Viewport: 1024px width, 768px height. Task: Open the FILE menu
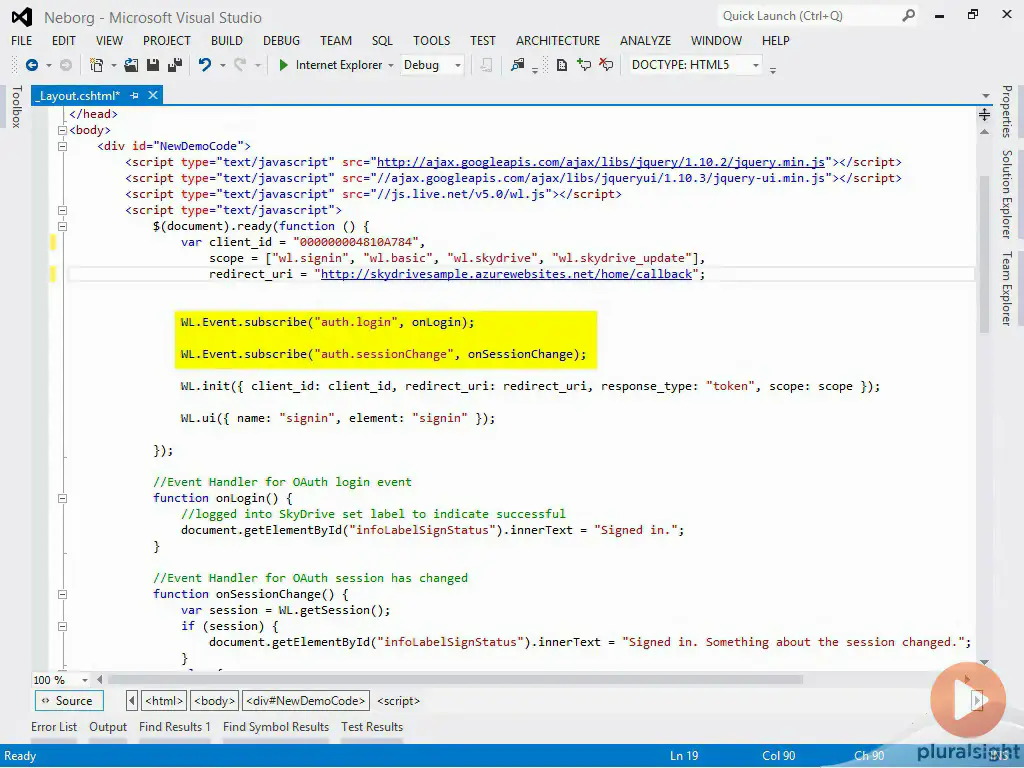(x=22, y=40)
